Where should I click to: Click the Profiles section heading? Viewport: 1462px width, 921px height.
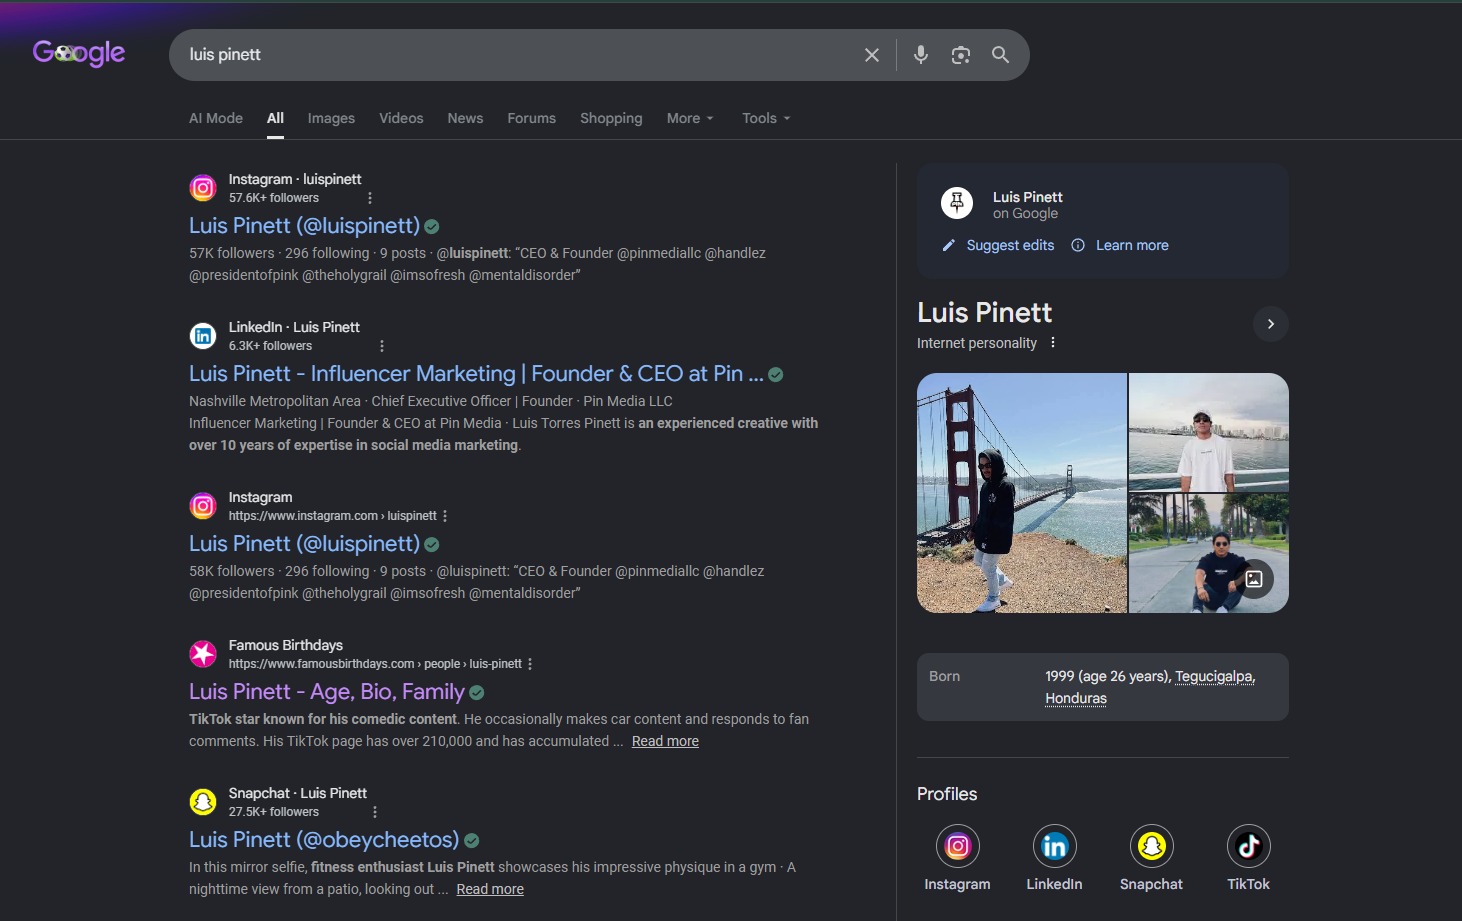pos(947,794)
